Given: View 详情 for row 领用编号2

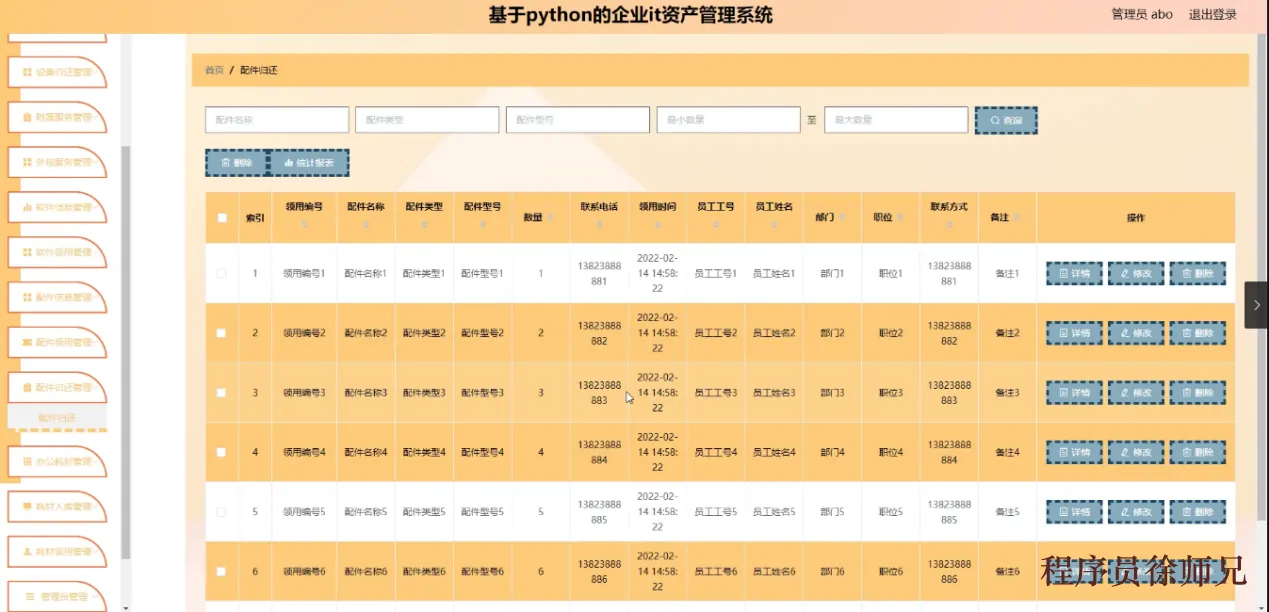Looking at the screenshot, I should click(1074, 333).
